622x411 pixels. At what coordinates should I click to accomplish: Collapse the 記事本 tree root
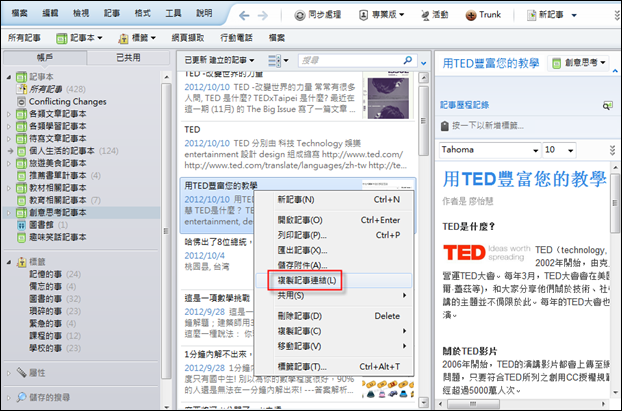9,77
